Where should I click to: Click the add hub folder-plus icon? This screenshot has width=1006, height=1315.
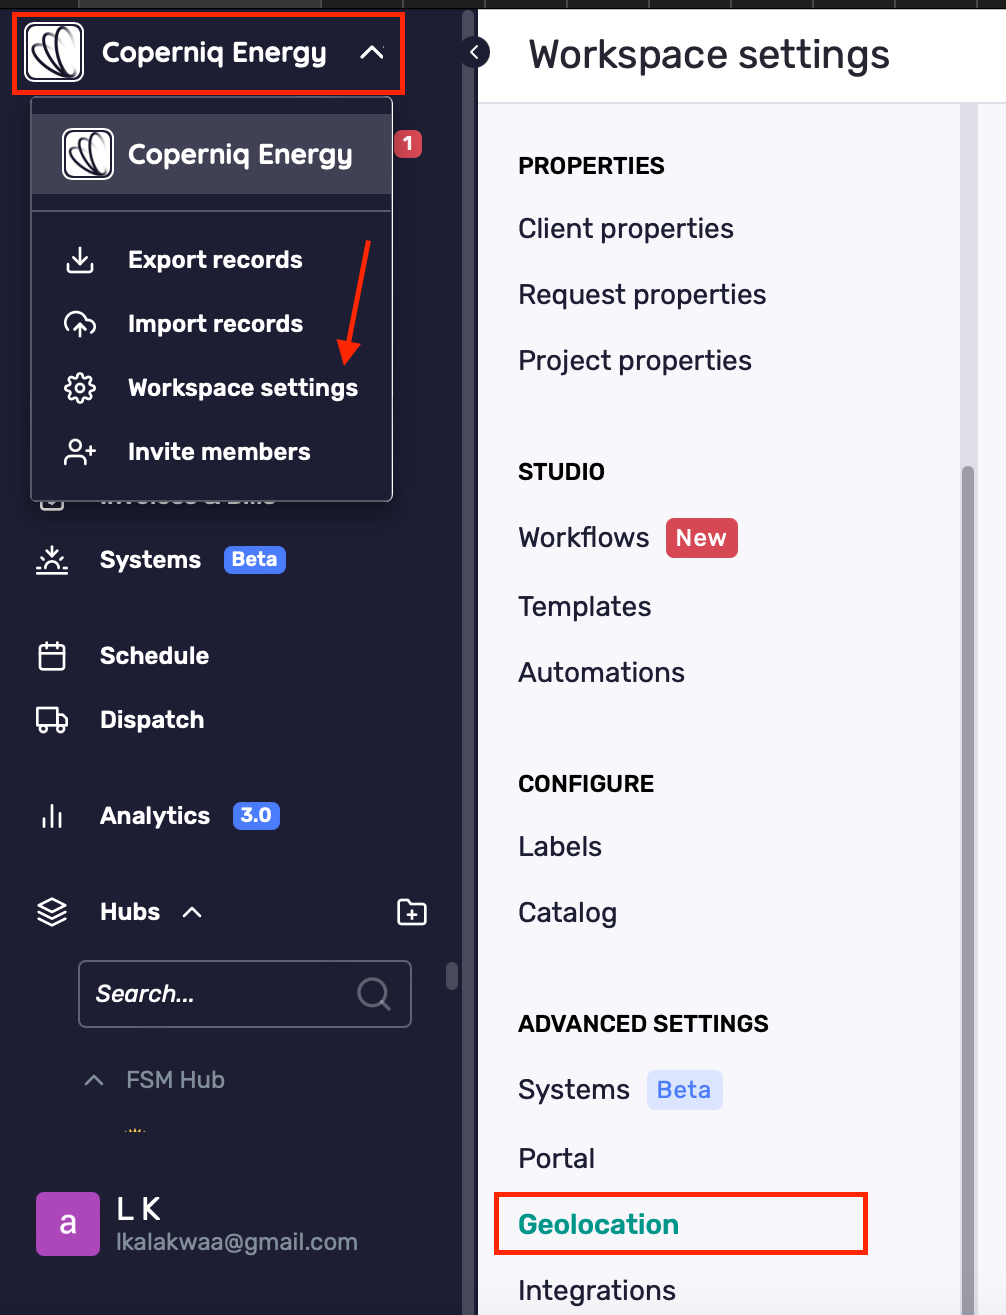point(412,912)
